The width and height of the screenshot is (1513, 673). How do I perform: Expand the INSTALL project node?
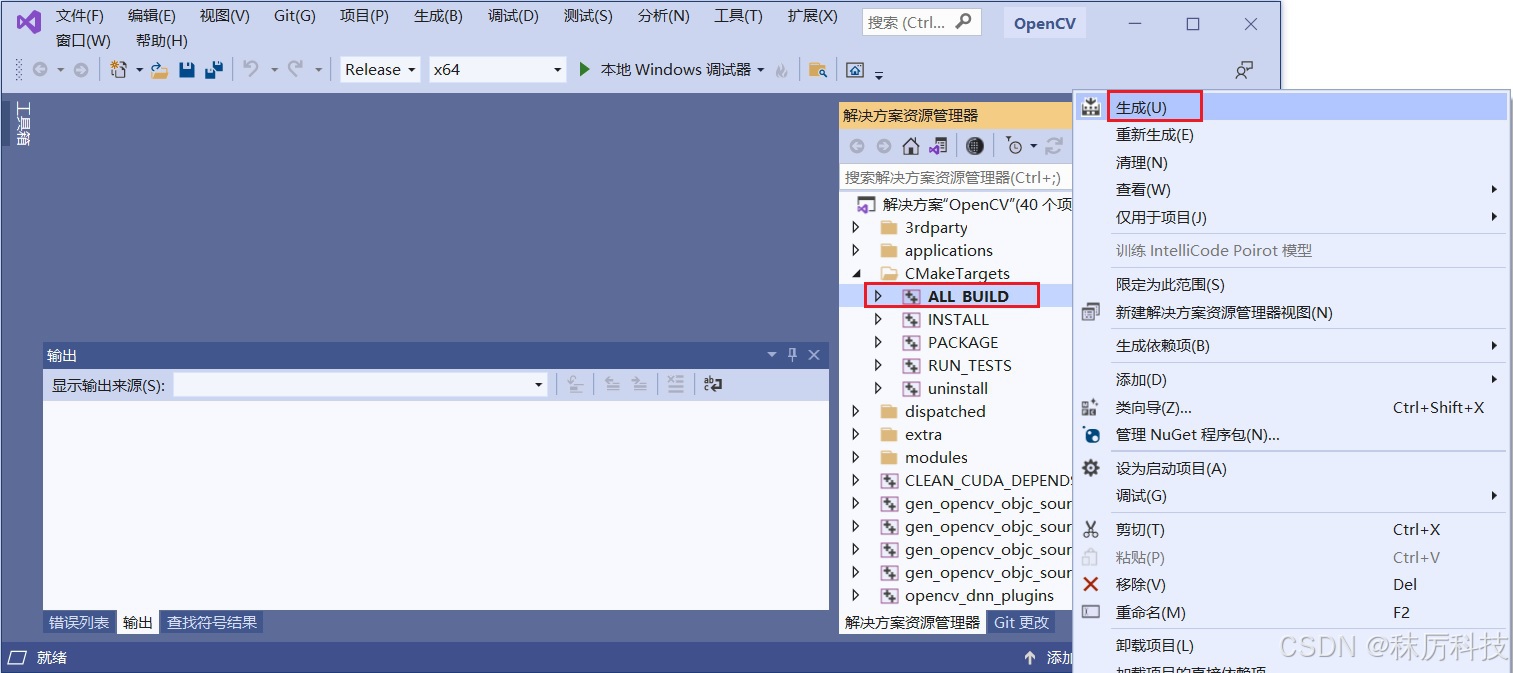(878, 319)
